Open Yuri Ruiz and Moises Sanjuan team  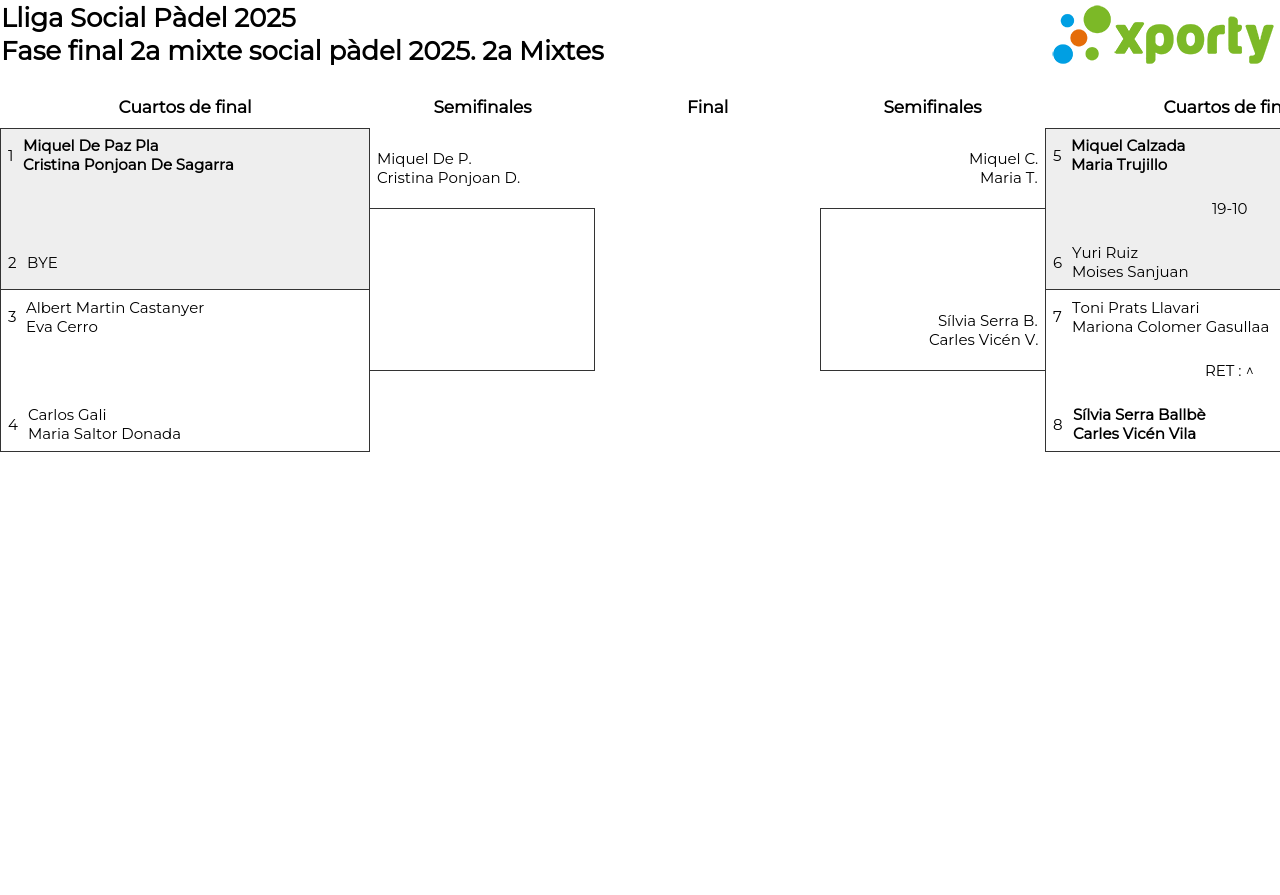click(1130, 262)
